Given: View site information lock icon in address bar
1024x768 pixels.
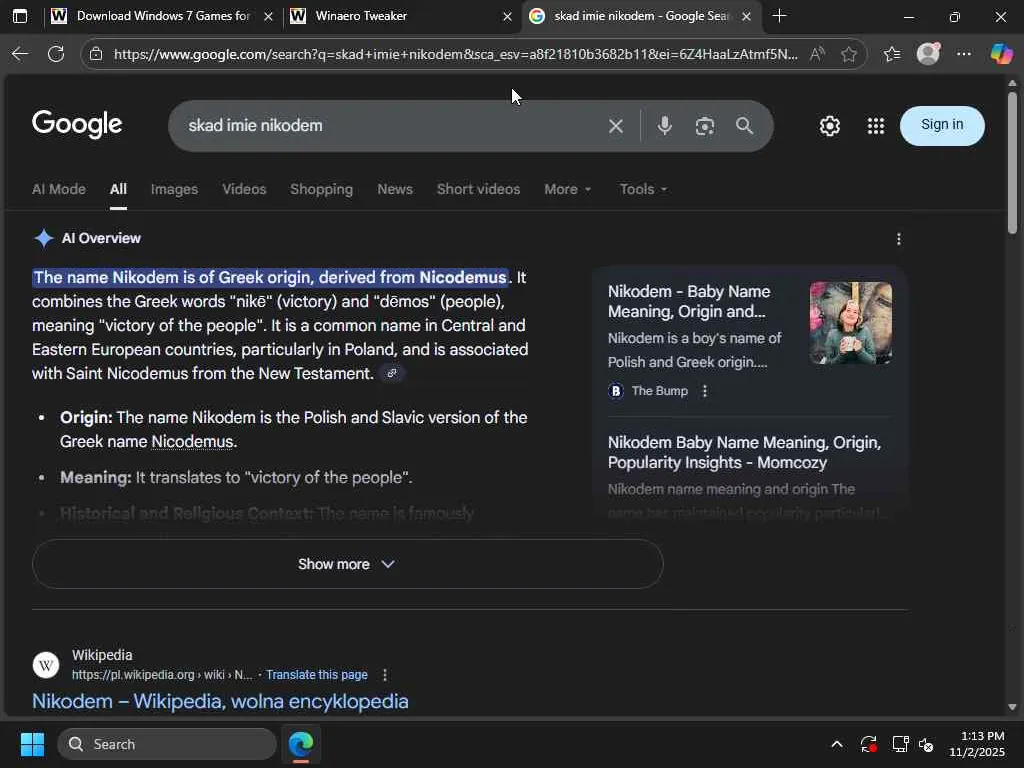Looking at the screenshot, I should pos(96,54).
